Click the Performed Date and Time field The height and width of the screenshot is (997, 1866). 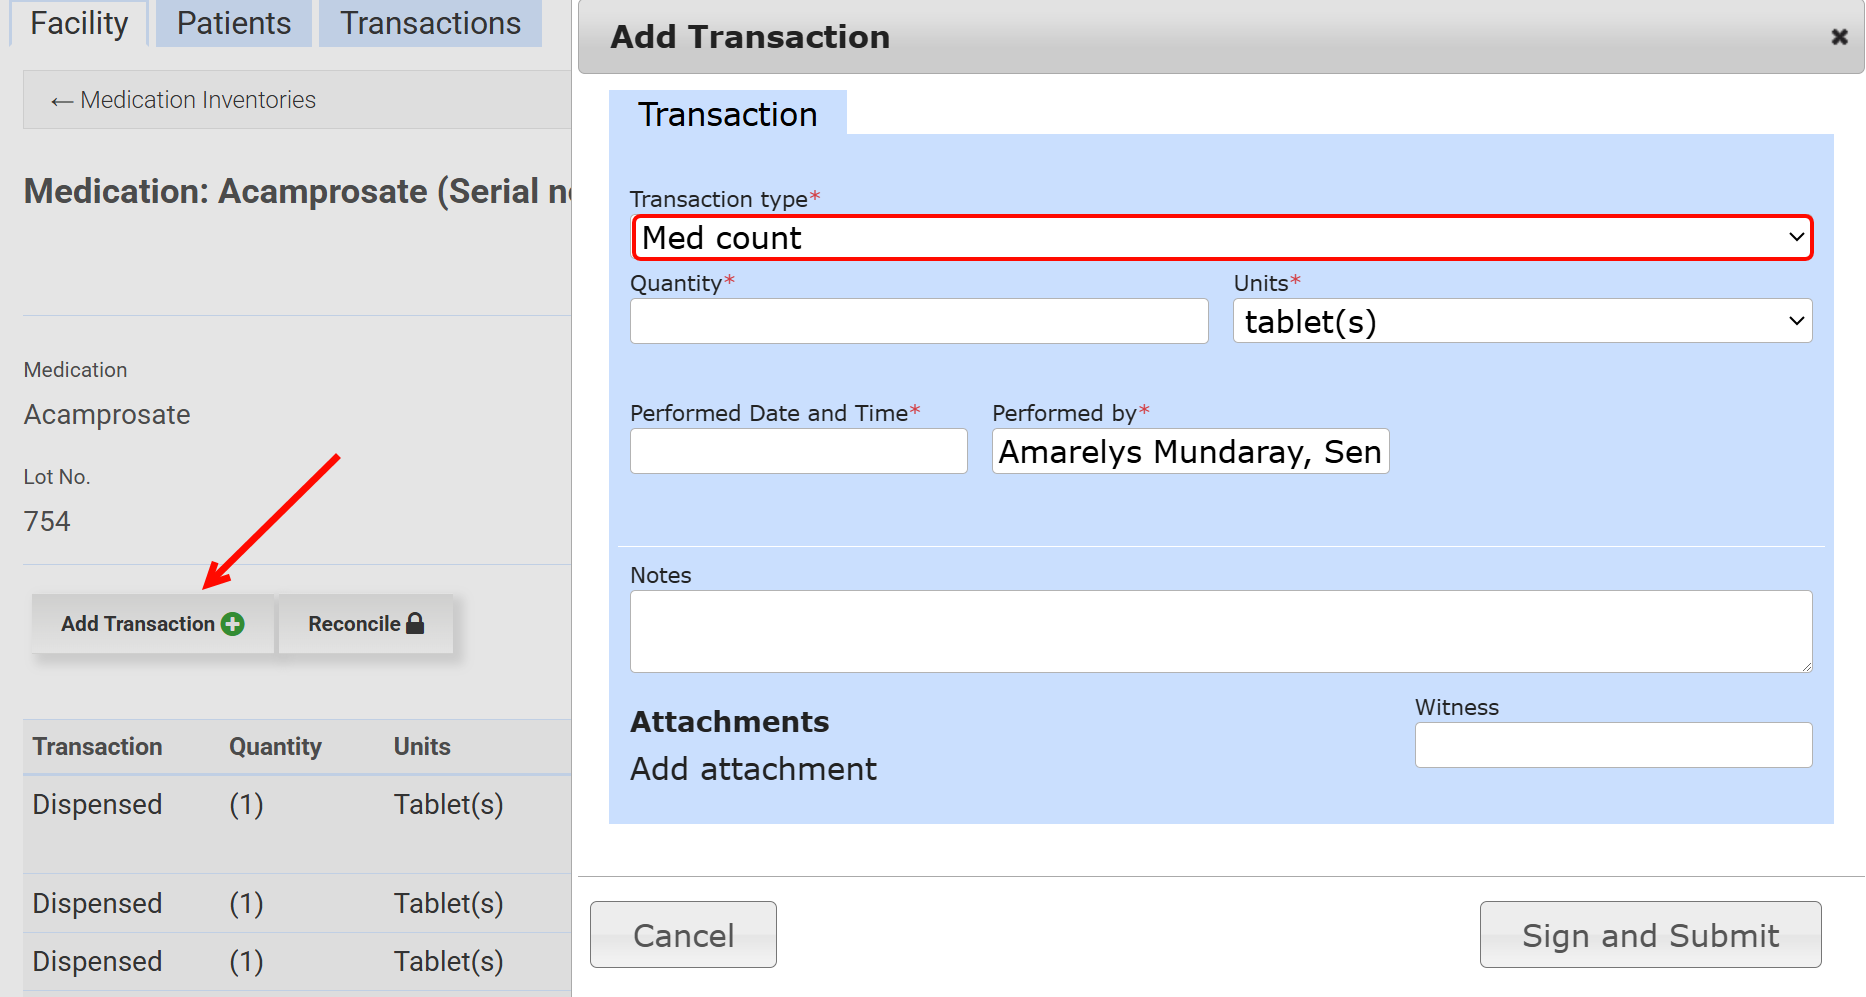(798, 452)
